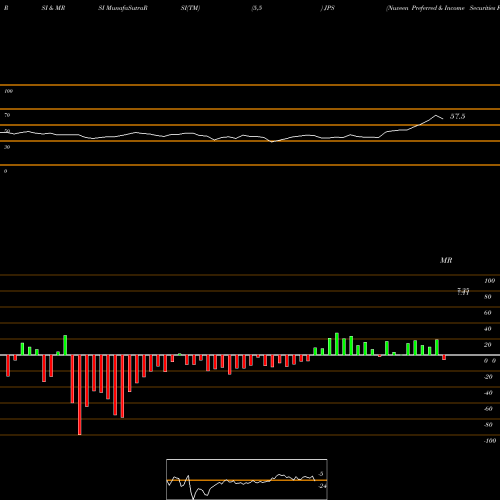Click the 'SI(TM)' header label
This screenshot has width=500, height=500.
tap(190, 8)
